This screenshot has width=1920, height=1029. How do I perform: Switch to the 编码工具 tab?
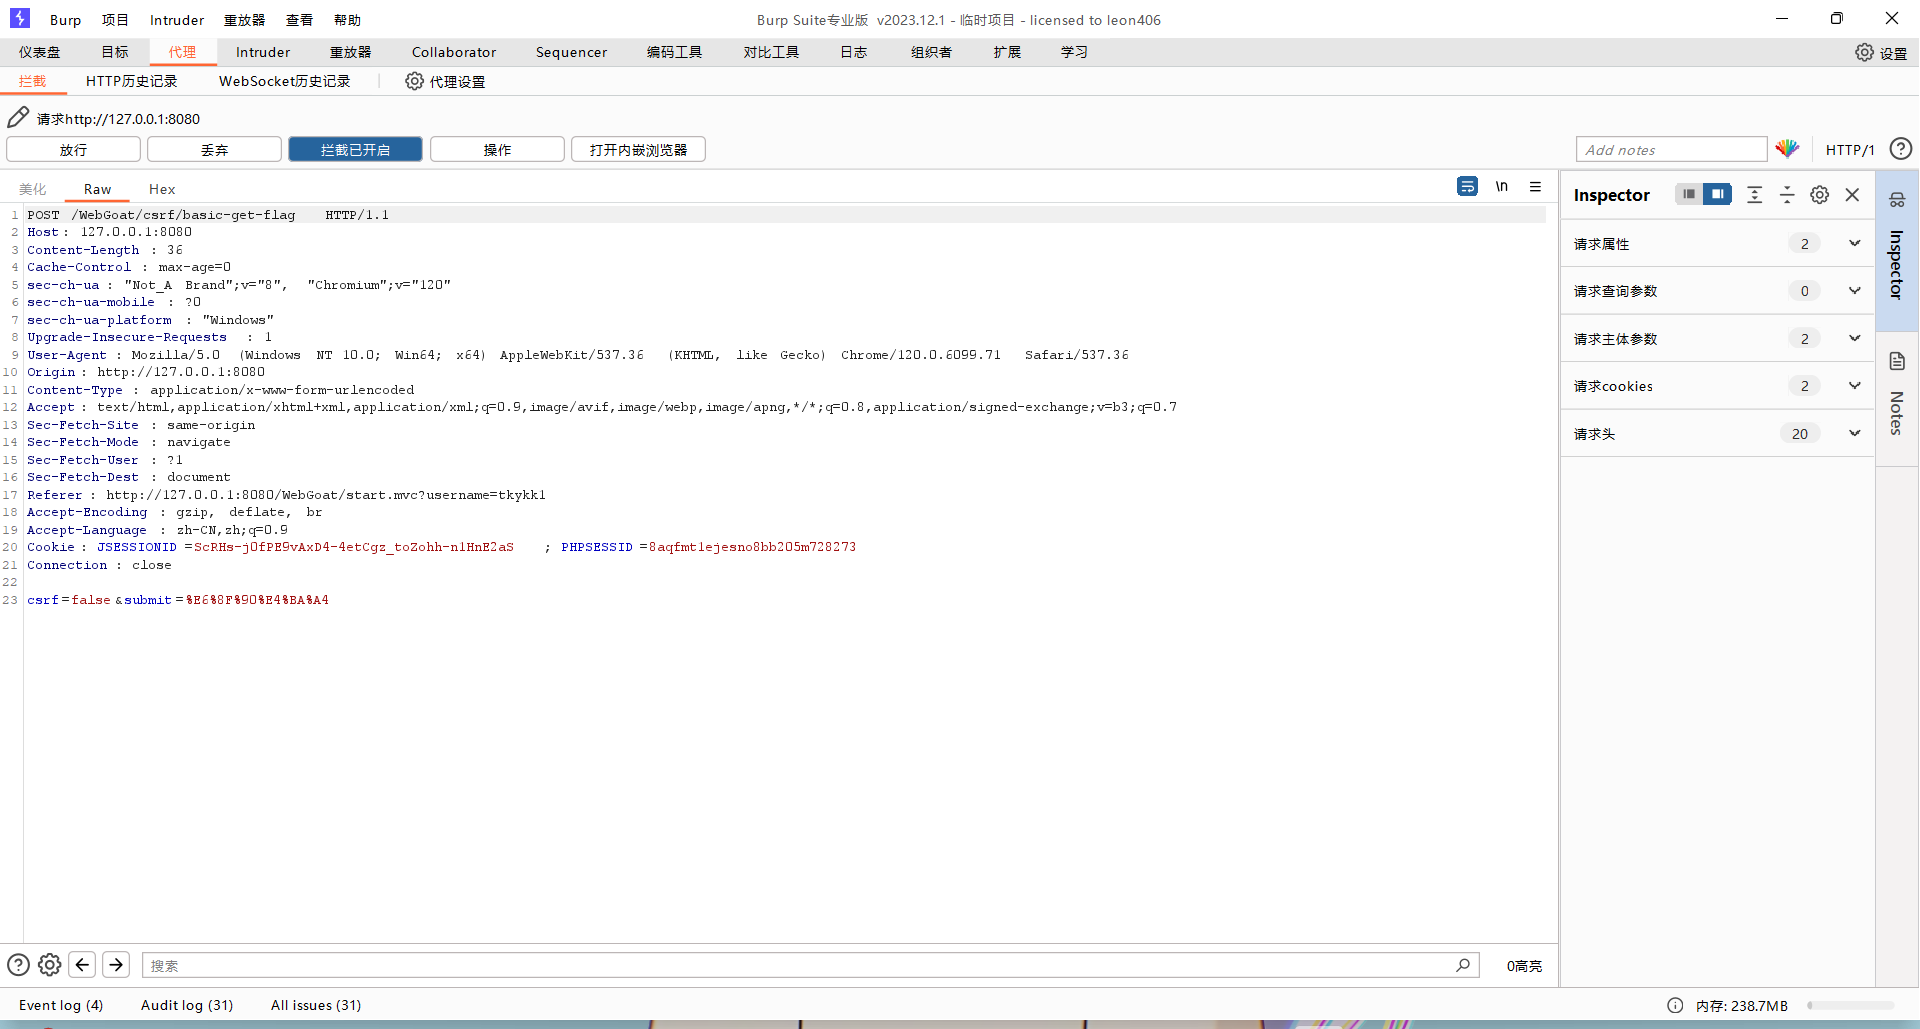(674, 52)
